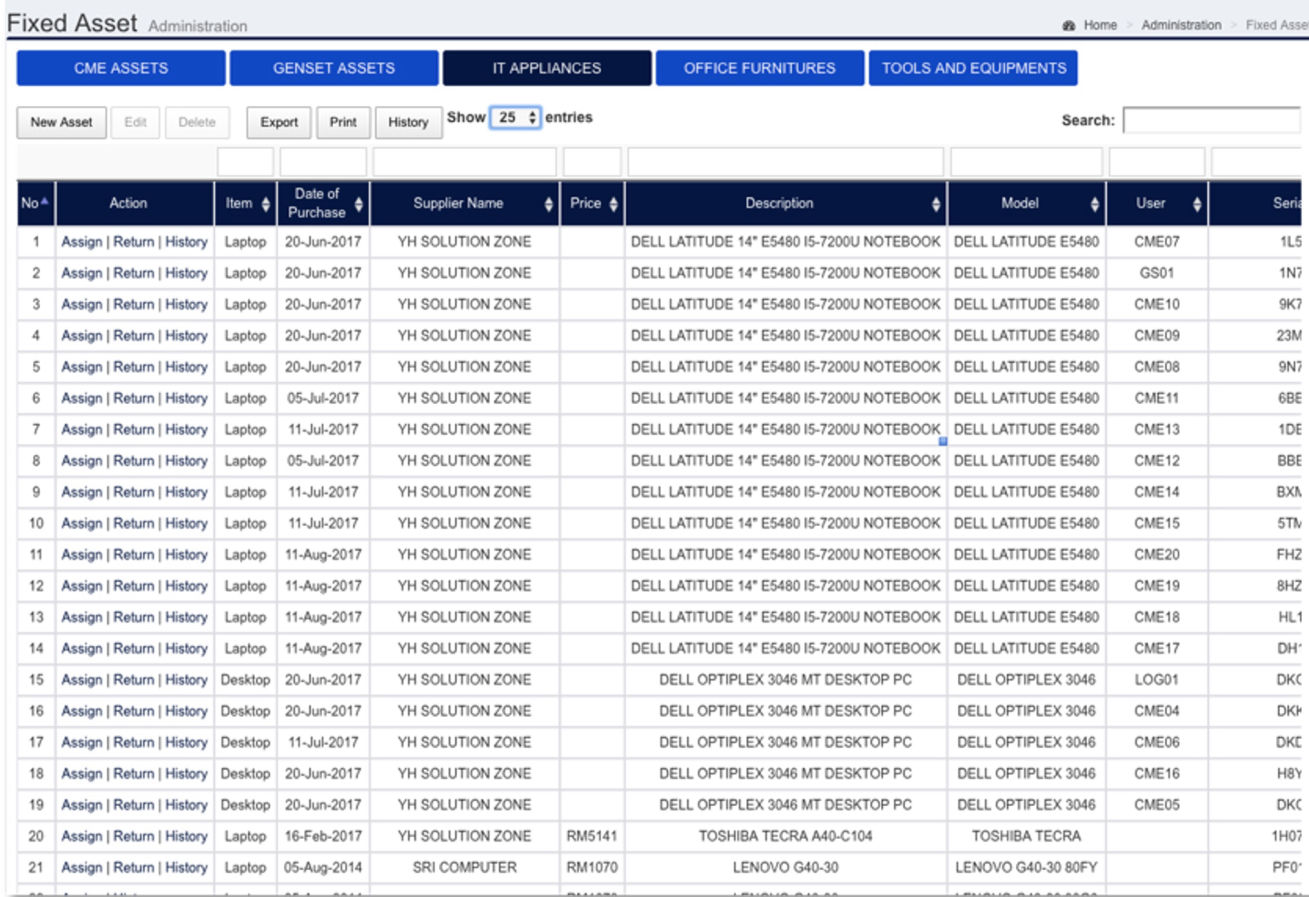Switch to the CME ASSETS tab
This screenshot has width=1309, height=897.
tap(121, 69)
